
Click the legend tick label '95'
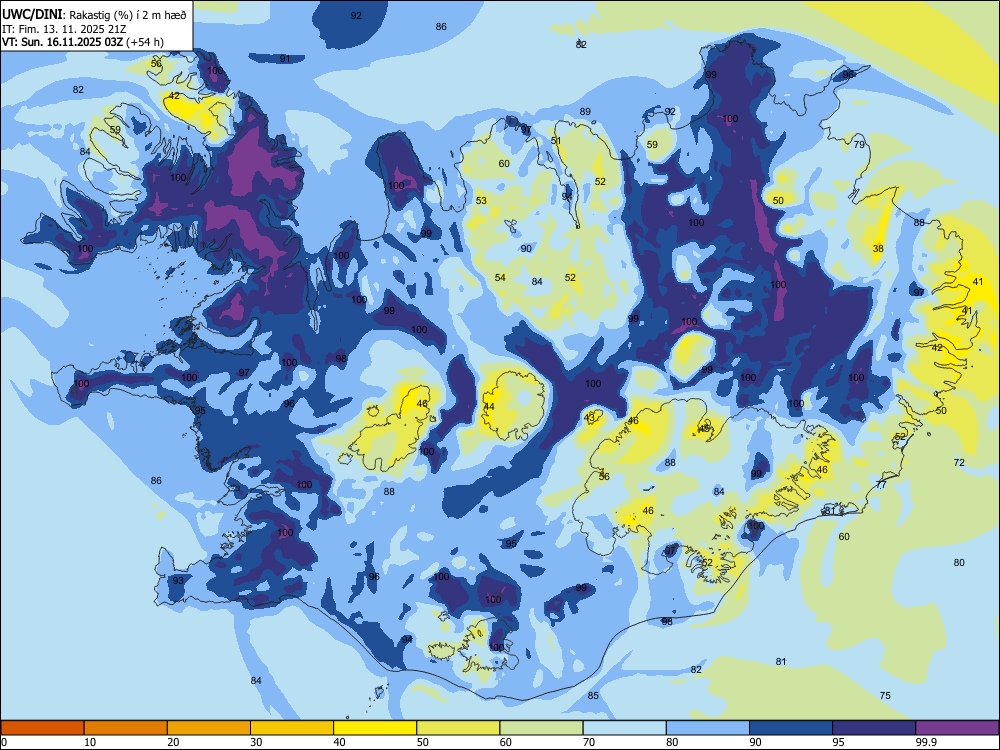(839, 742)
